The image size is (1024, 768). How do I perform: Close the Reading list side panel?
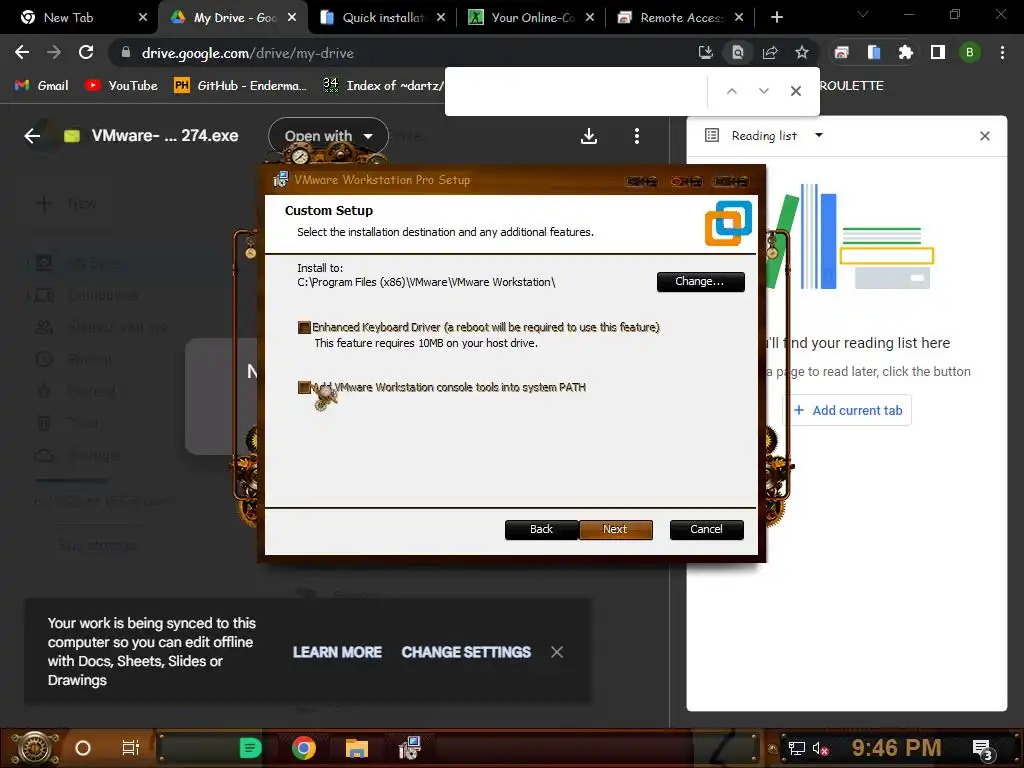984,136
